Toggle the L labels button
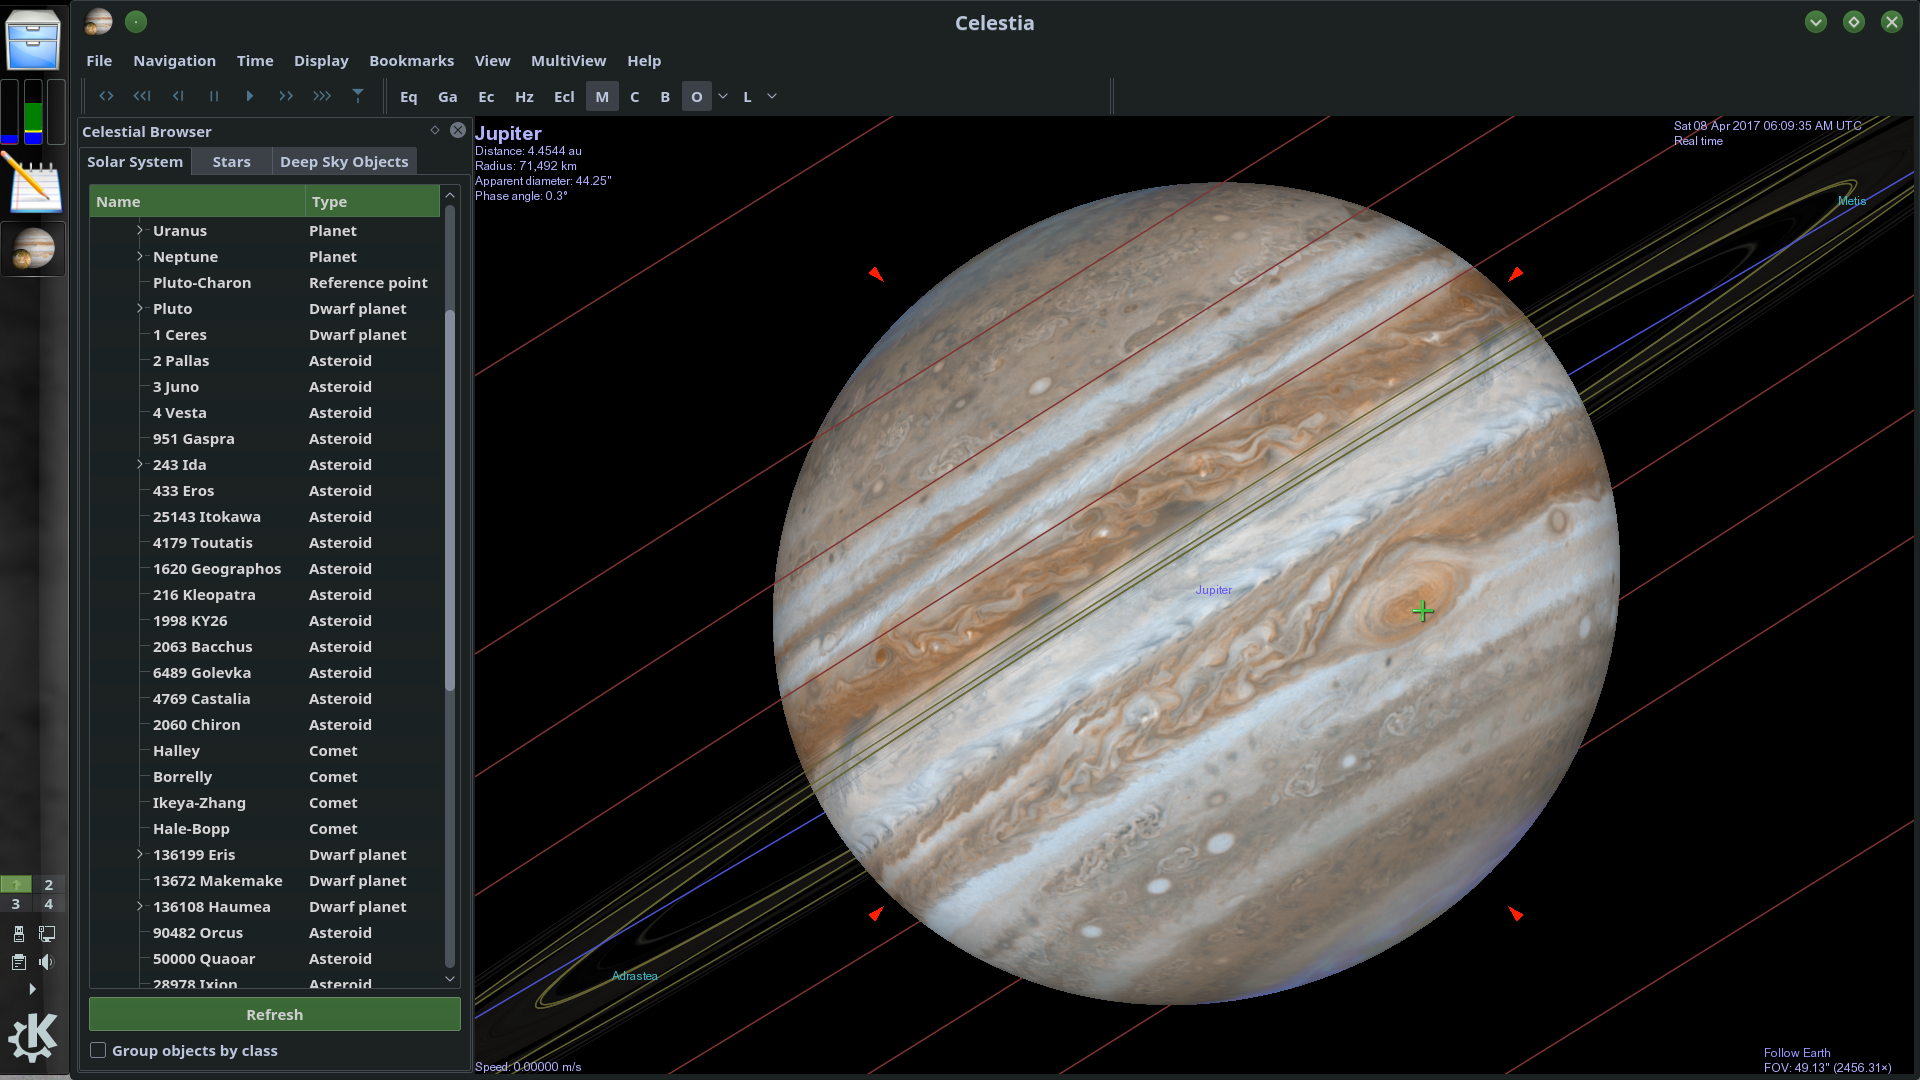 (x=747, y=97)
